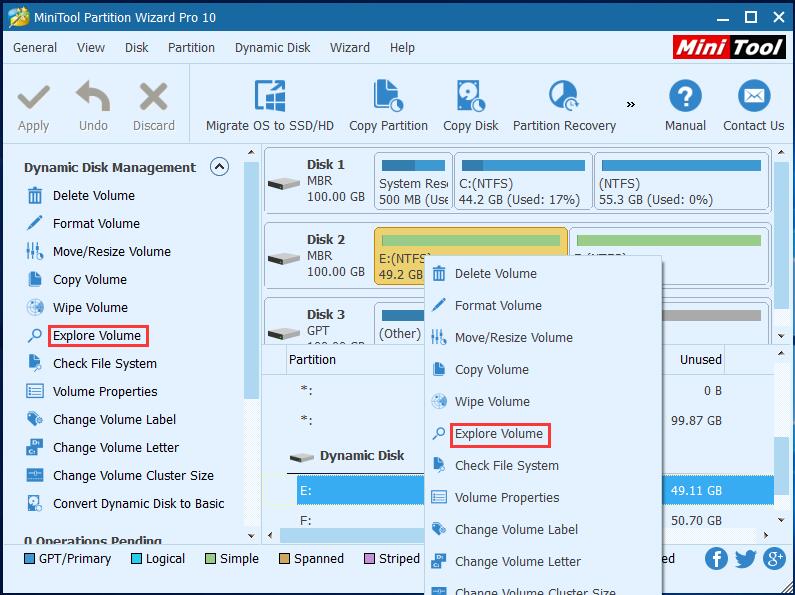Click the Unused column header
The height and width of the screenshot is (595, 795).
694,360
